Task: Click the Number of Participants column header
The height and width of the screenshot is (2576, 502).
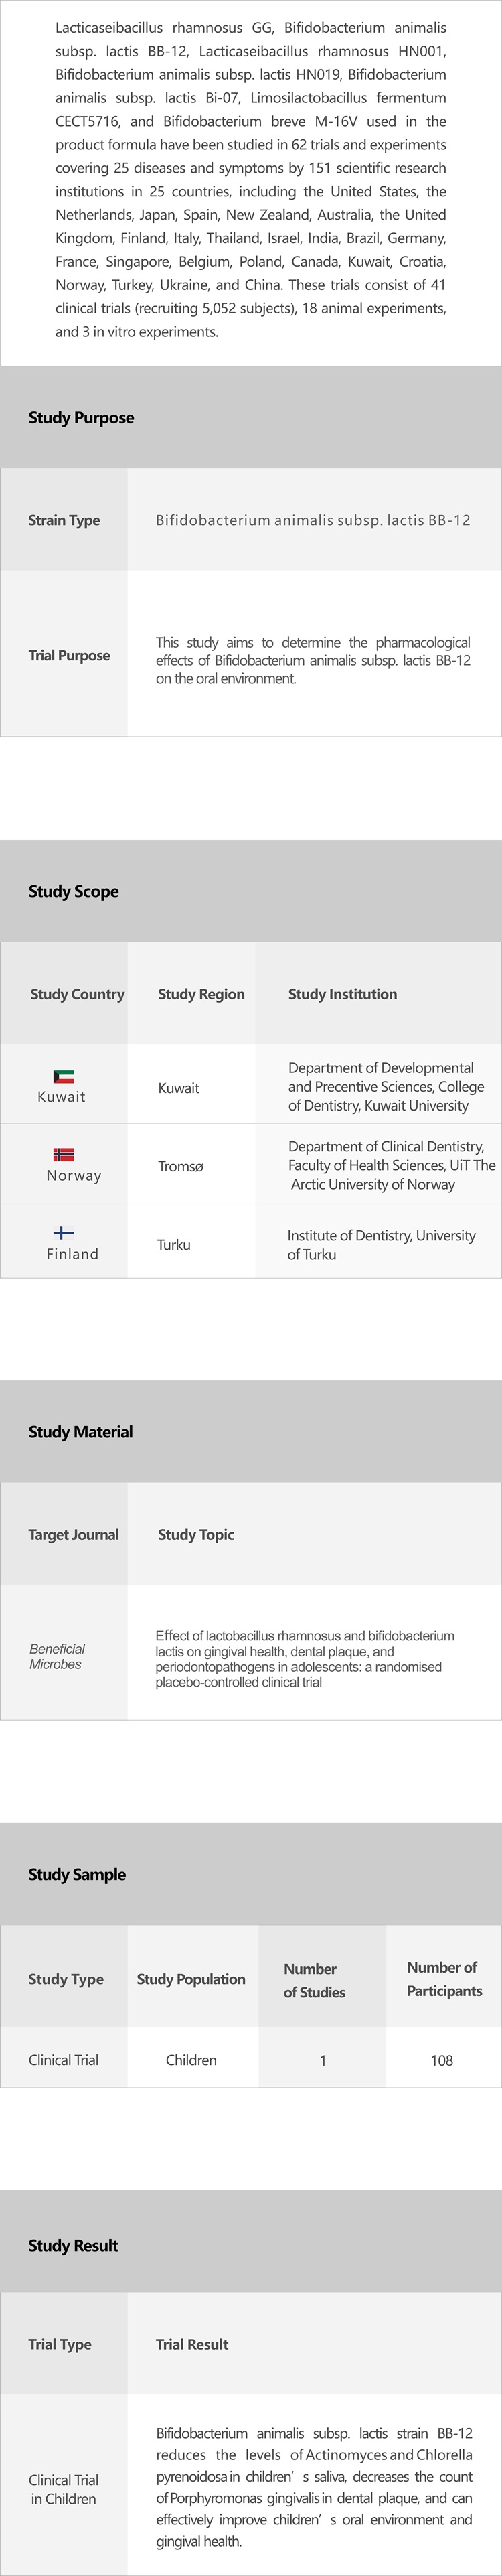Action: point(443,1978)
